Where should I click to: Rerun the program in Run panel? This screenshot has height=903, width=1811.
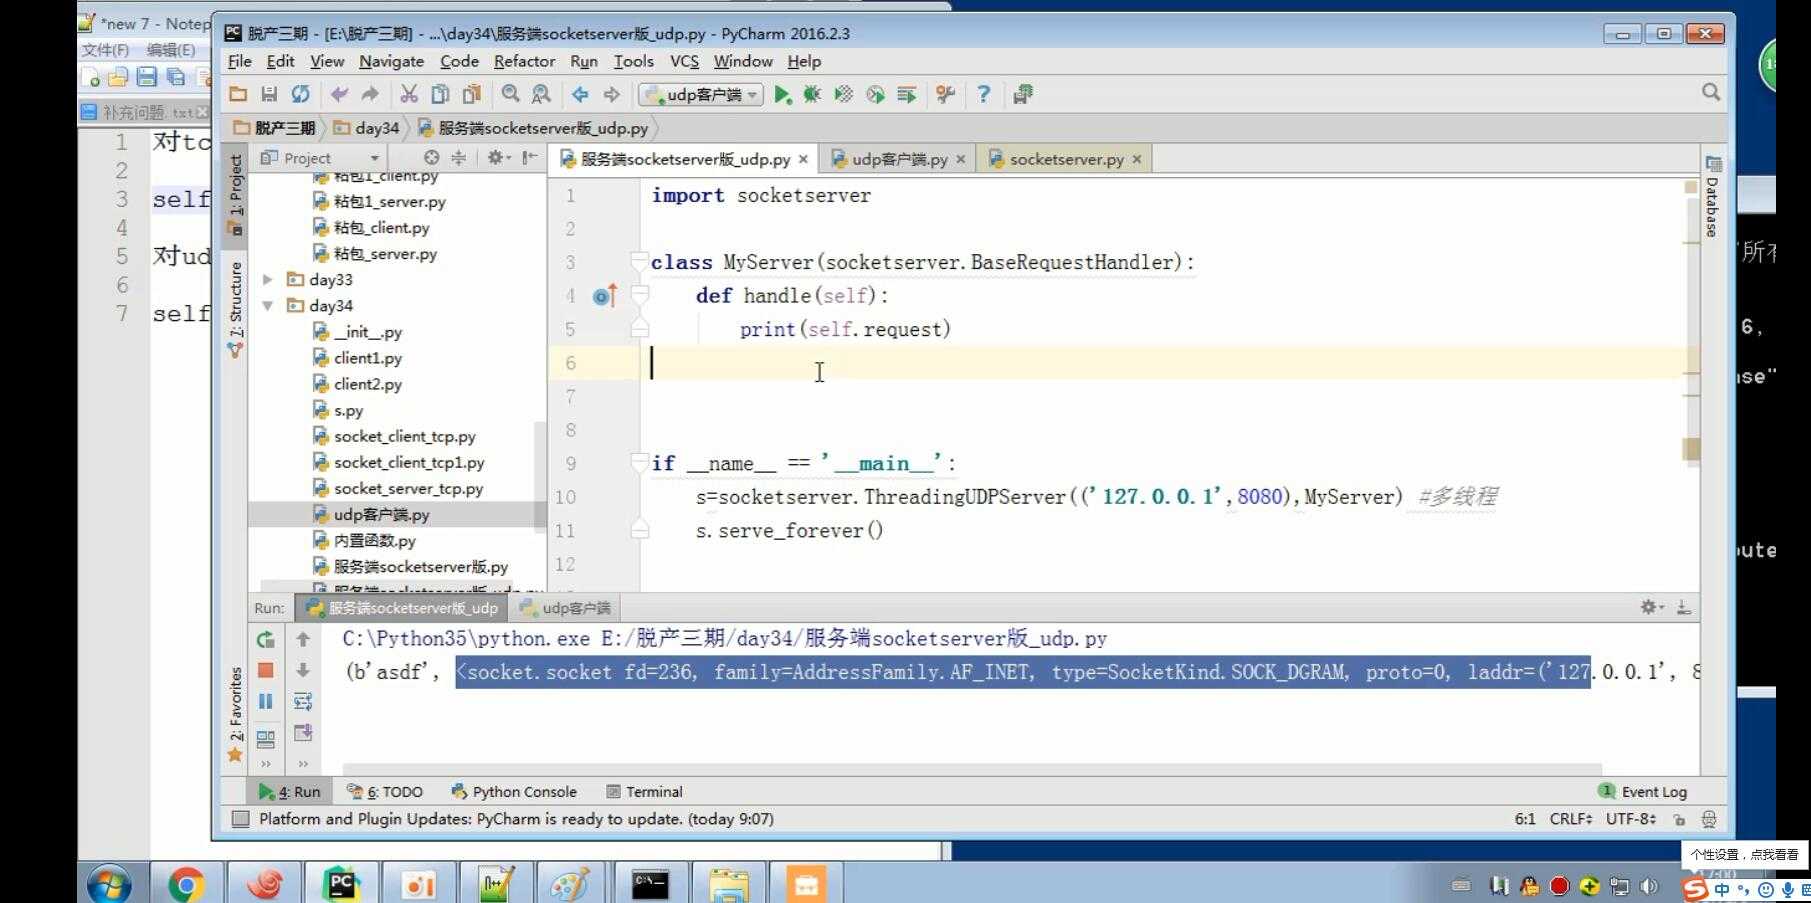coord(266,639)
